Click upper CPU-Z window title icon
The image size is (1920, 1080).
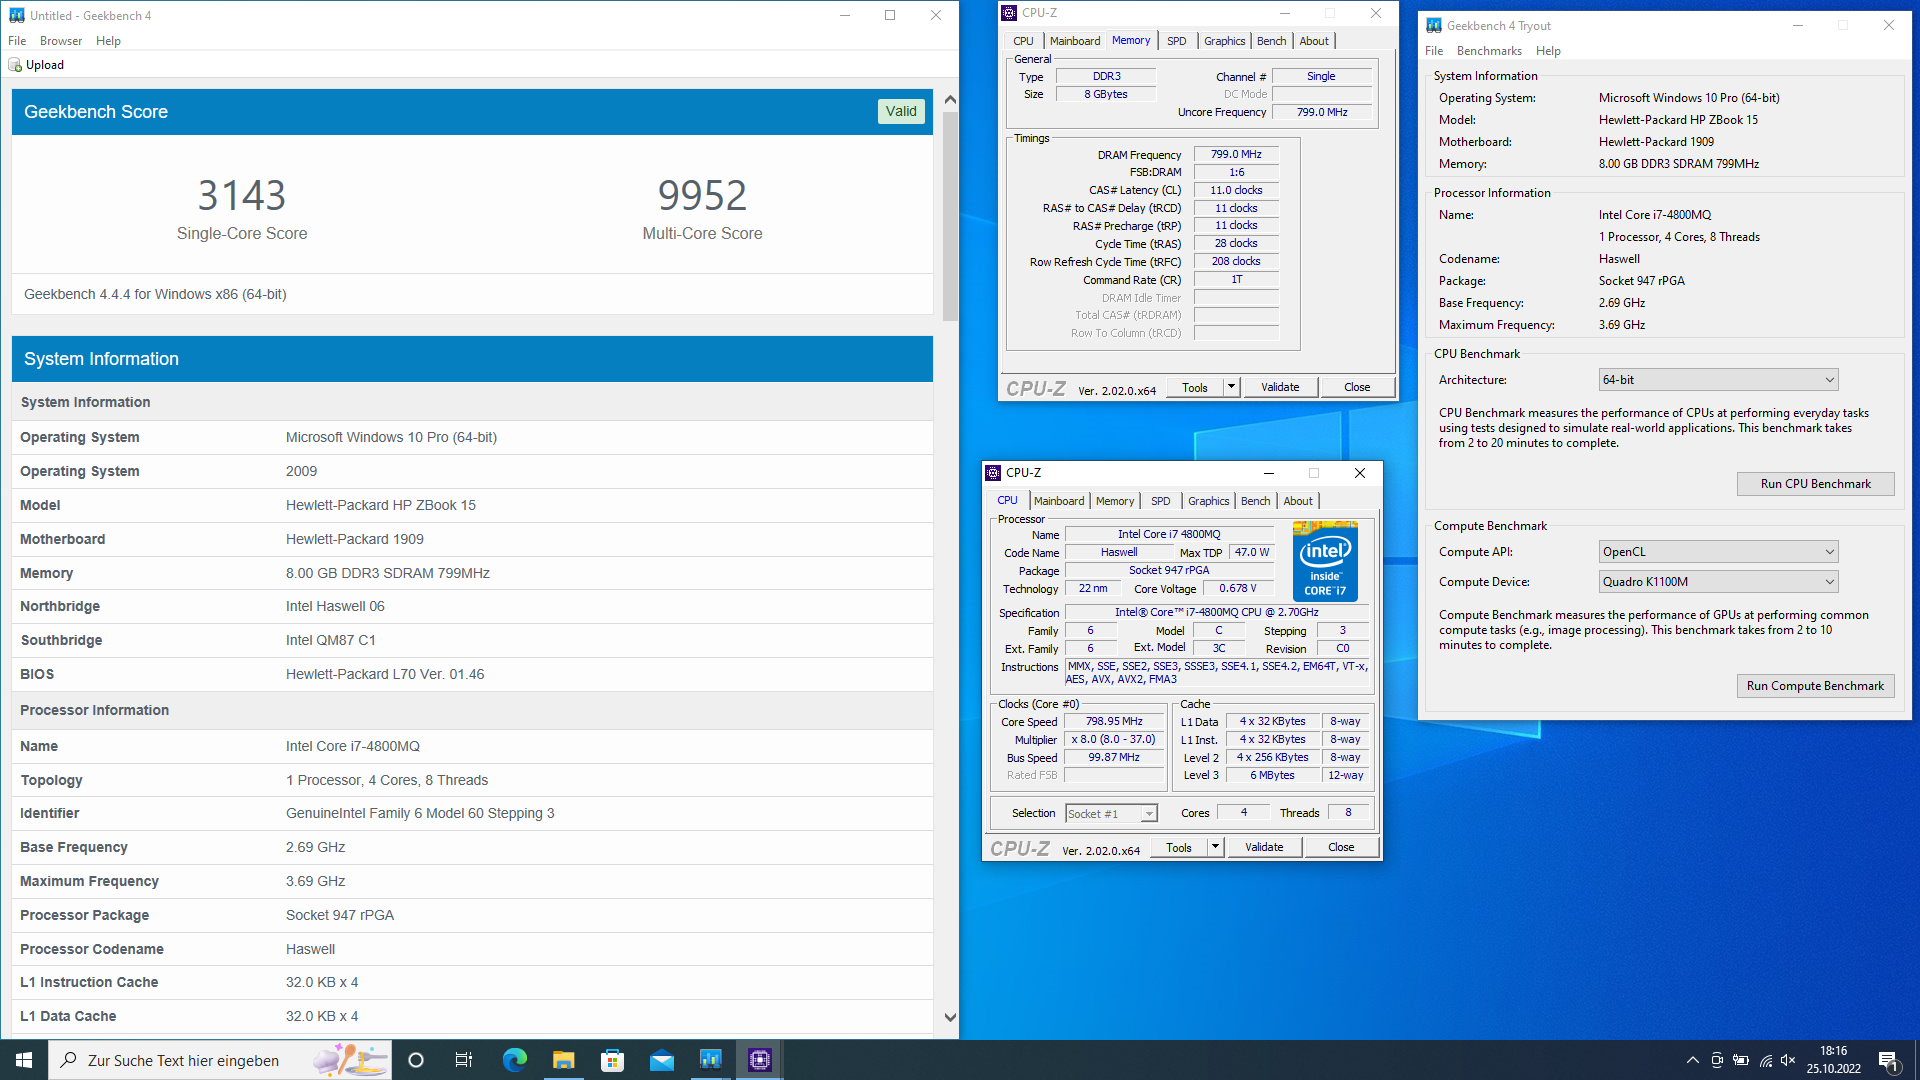tap(1008, 13)
